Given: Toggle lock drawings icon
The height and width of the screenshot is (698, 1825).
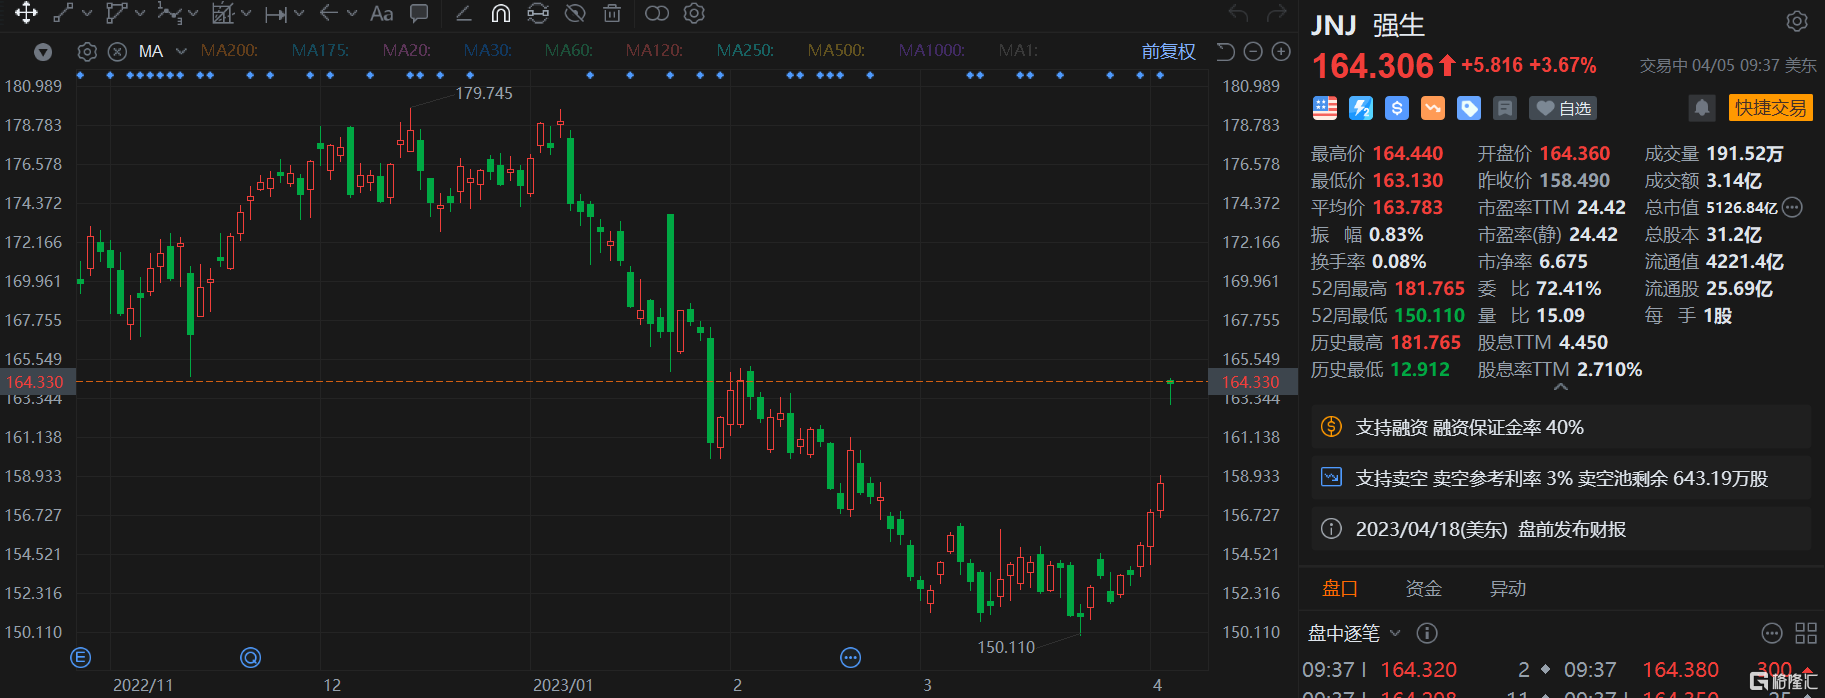Looking at the screenshot, I should coord(538,13).
